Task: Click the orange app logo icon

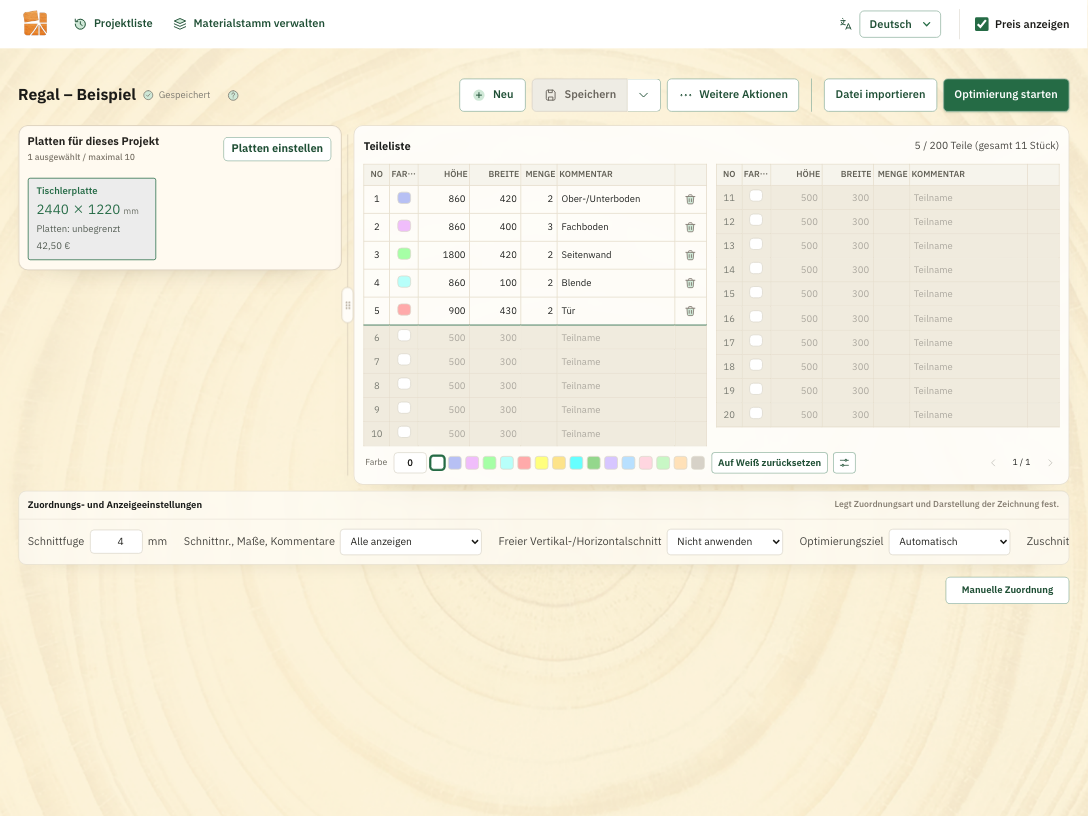Action: coord(35,24)
